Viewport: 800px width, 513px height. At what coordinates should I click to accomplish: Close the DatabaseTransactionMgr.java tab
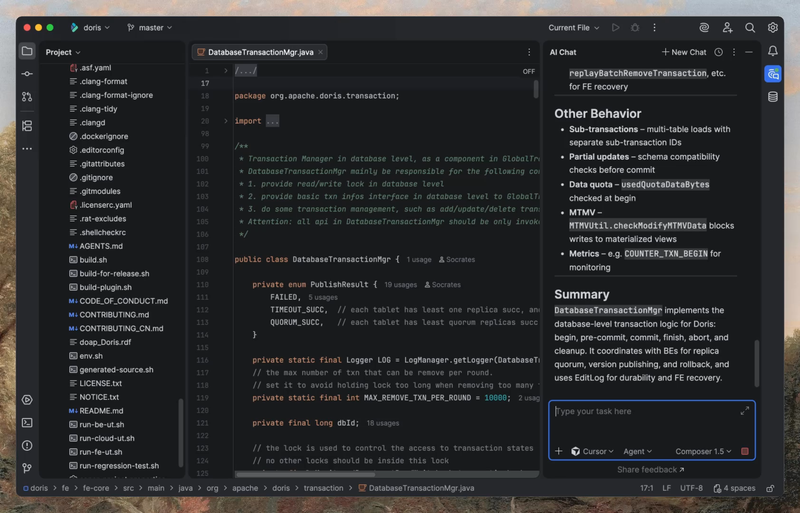[320, 52]
